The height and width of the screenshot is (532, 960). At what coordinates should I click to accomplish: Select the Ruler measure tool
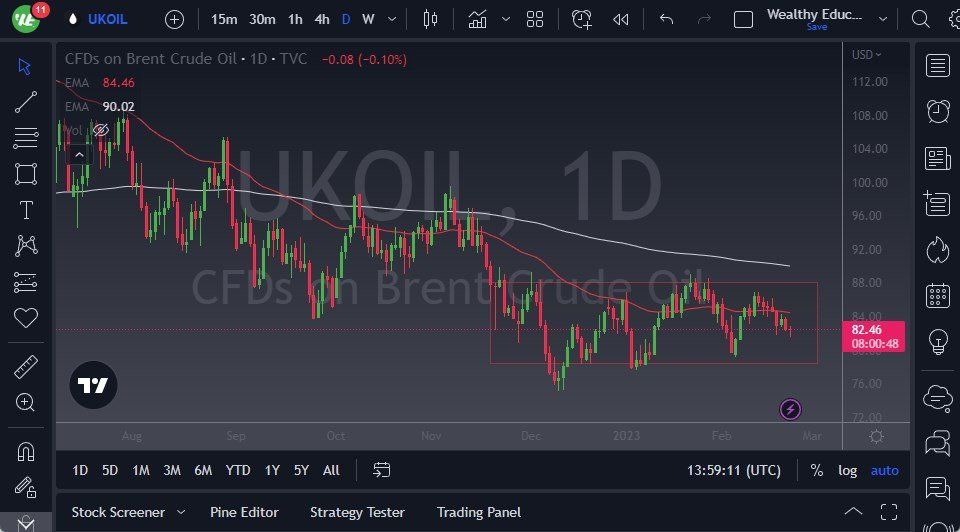[26, 367]
